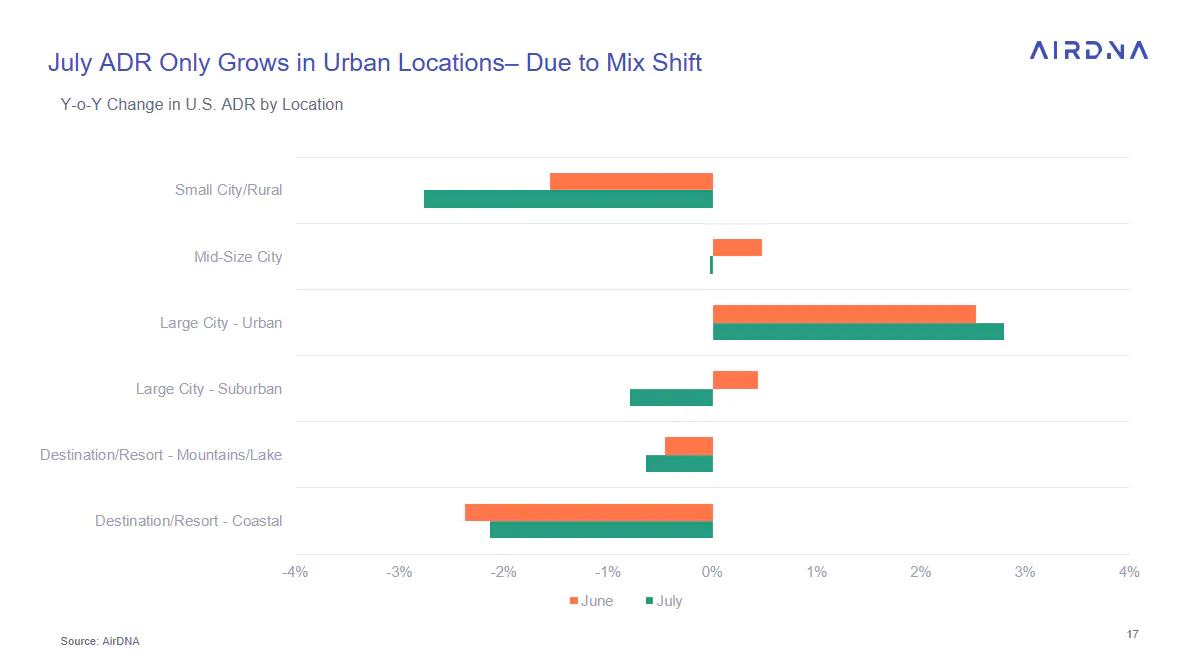Select the 'Mid-Size City' category label
The image size is (1189, 668).
(238, 257)
